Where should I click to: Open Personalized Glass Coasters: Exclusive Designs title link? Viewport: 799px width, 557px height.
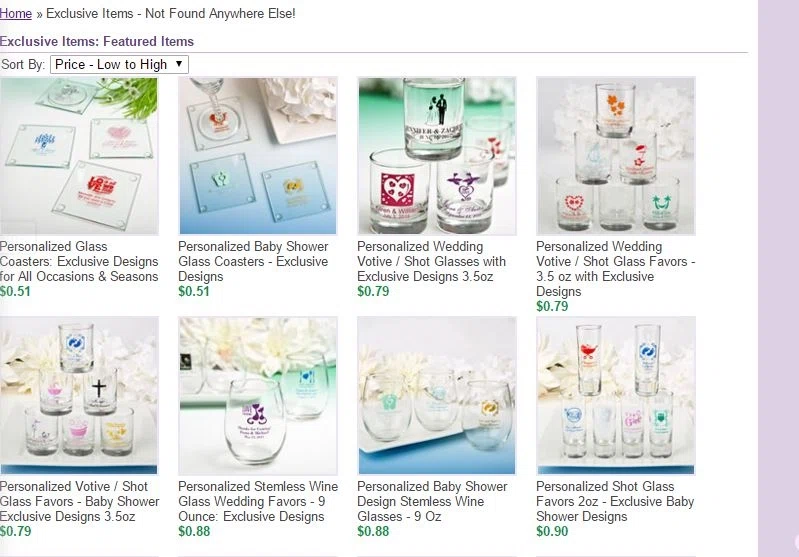79,261
